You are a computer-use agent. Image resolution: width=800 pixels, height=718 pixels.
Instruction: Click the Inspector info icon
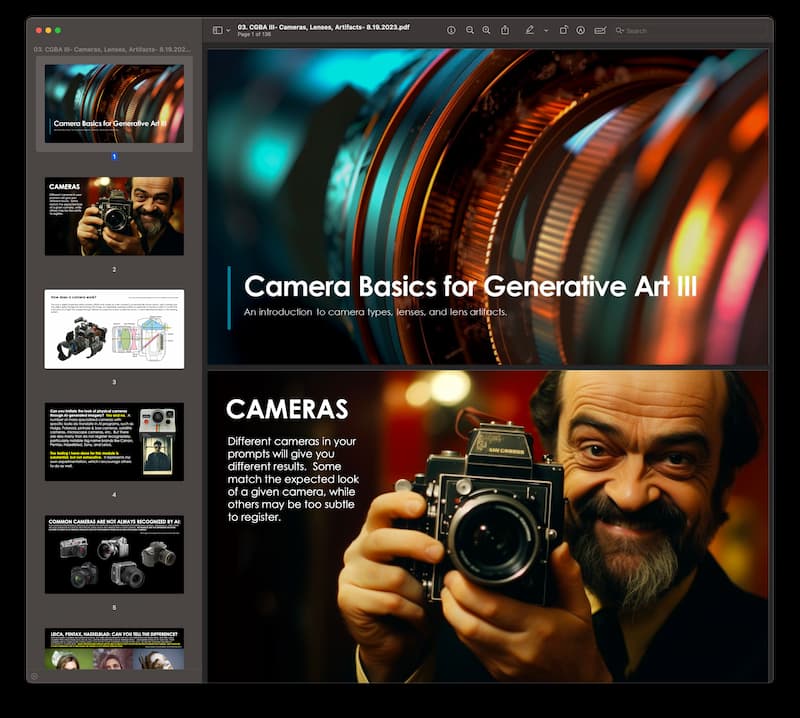tap(451, 31)
